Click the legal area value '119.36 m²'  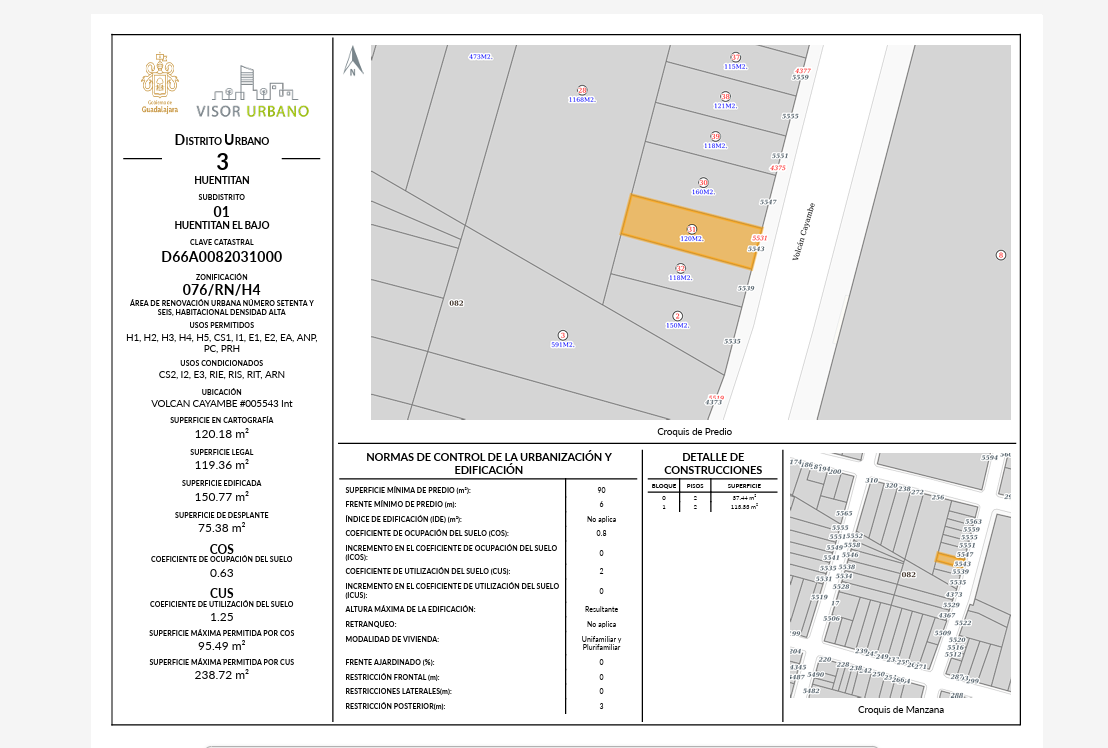click(x=222, y=465)
